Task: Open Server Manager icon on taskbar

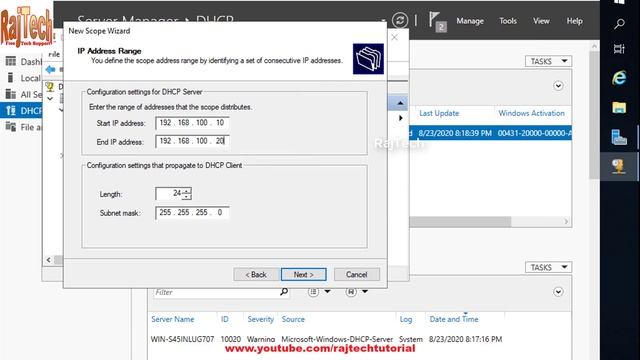Action: (x=619, y=137)
